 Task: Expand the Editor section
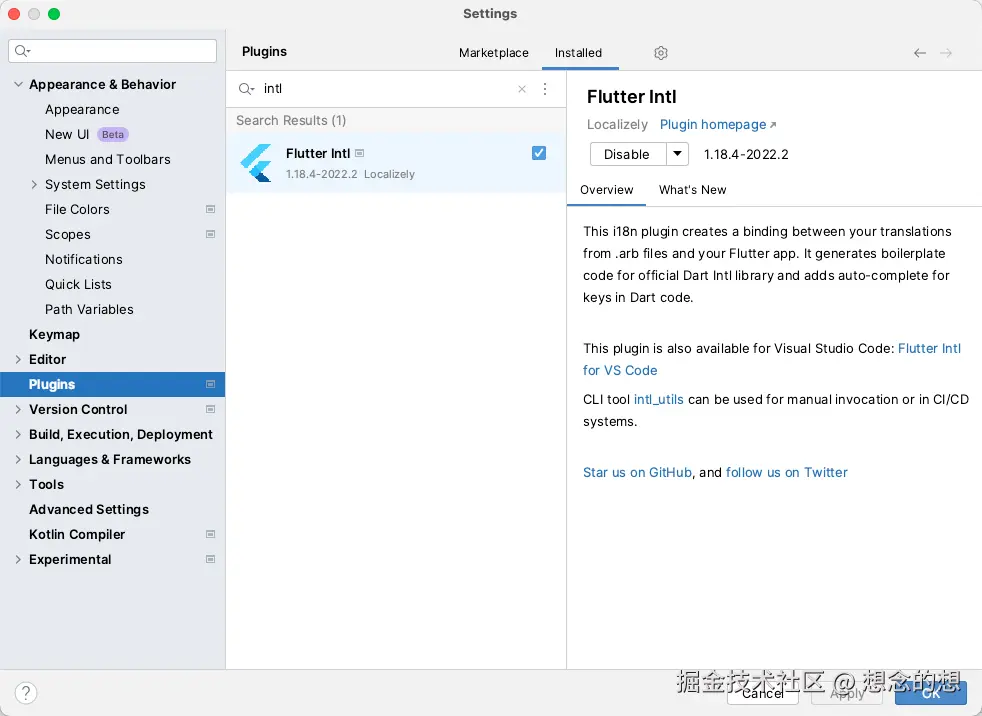click(18, 359)
